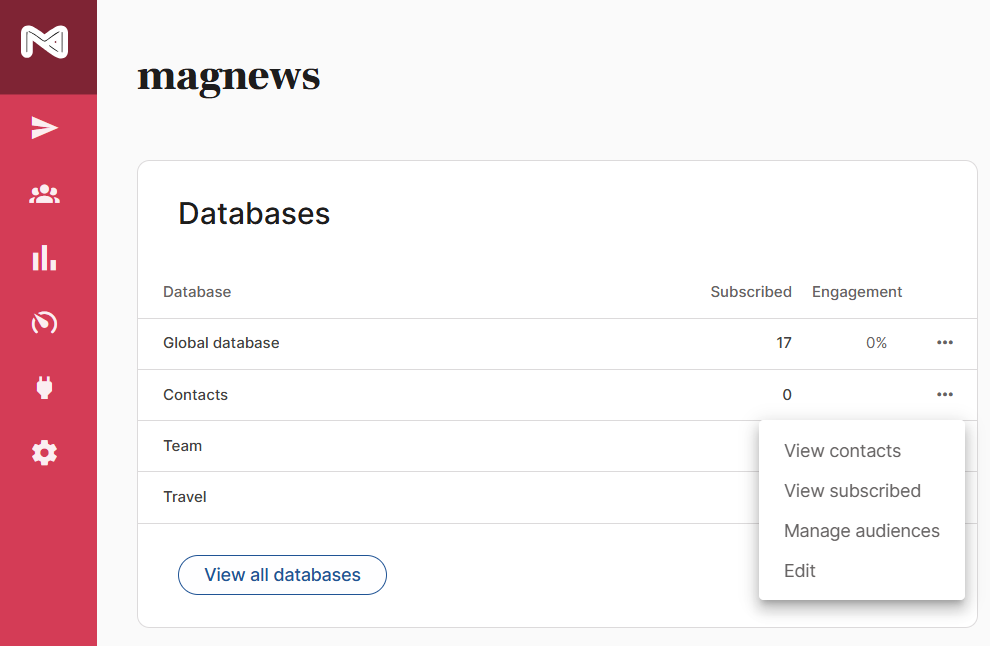
Task: Open the bar chart analytics icon
Action: coord(44,258)
